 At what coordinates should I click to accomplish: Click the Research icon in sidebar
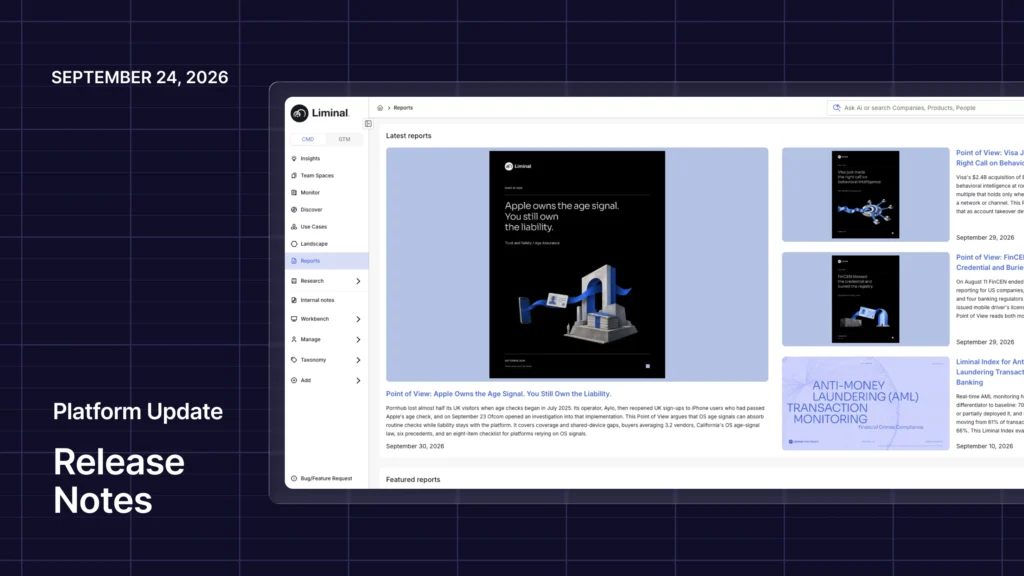[x=294, y=281]
